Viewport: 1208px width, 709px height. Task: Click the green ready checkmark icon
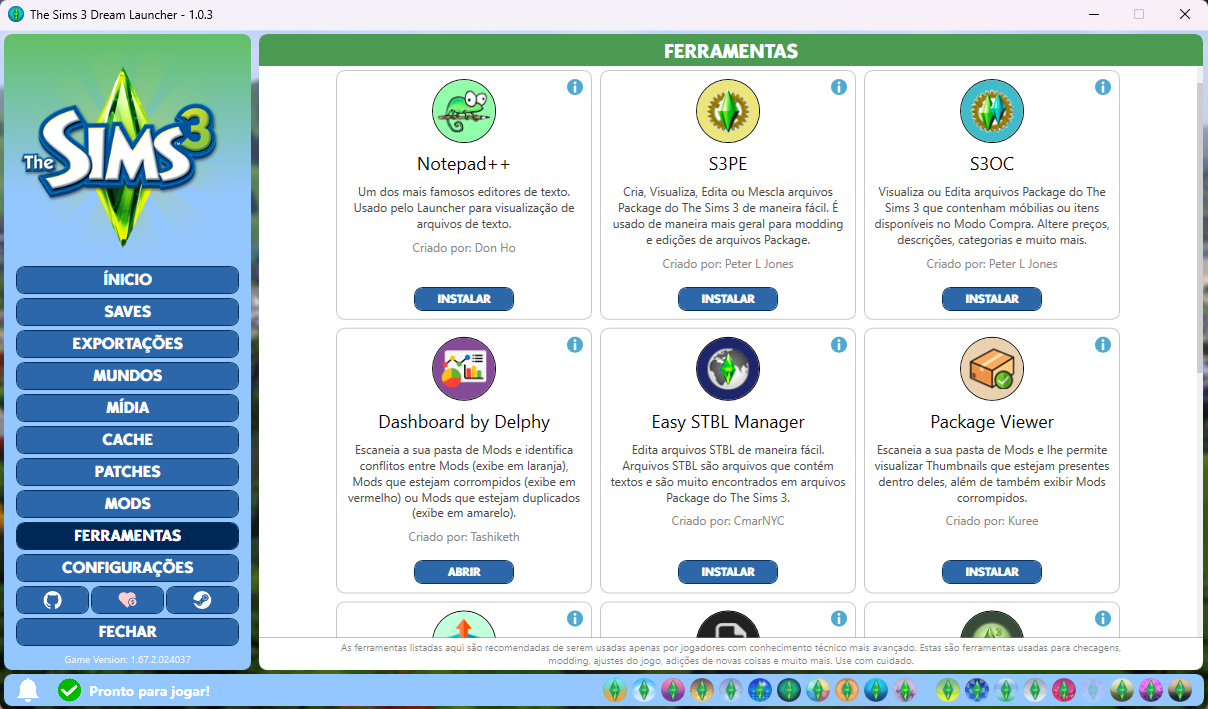point(69,690)
